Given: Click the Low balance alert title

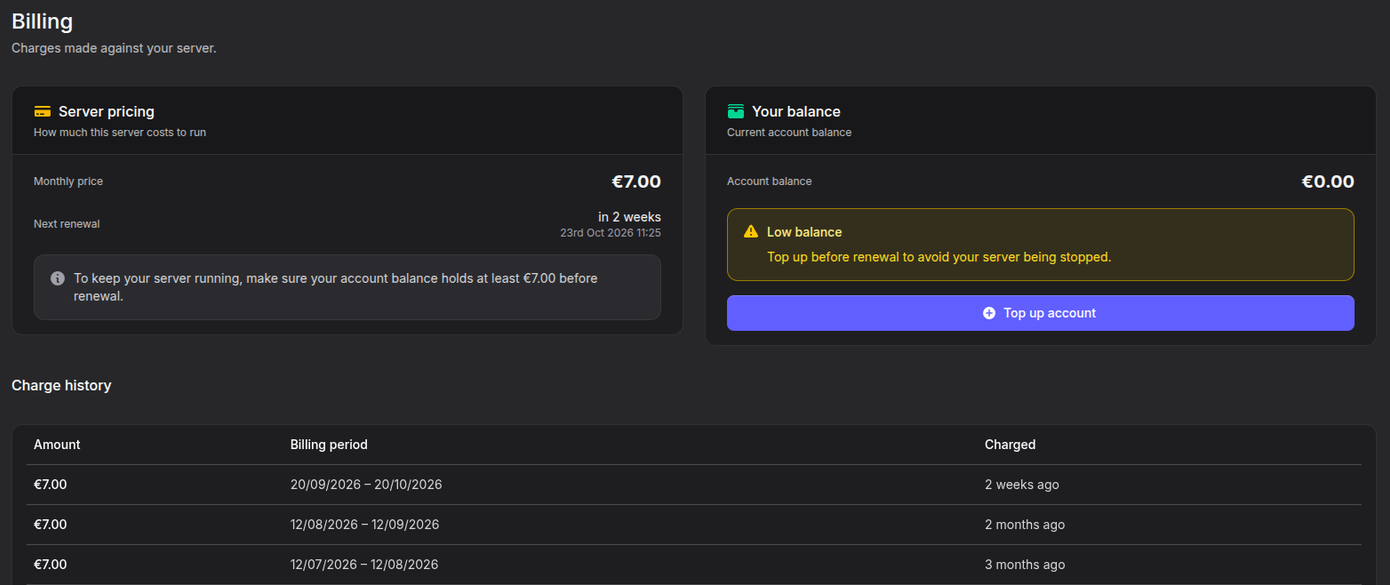Looking at the screenshot, I should [x=804, y=232].
